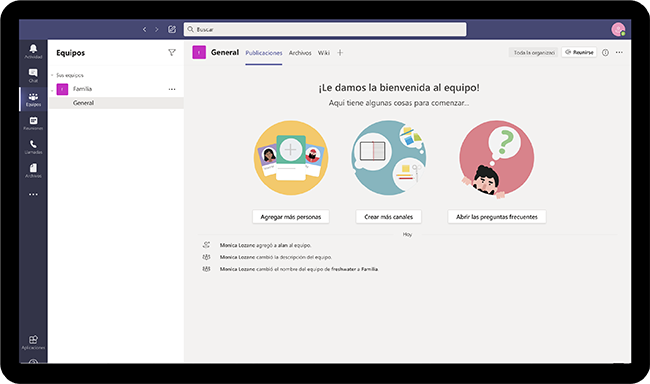650x384 pixels.
Task: Select the General channel in list
Action: [116, 103]
